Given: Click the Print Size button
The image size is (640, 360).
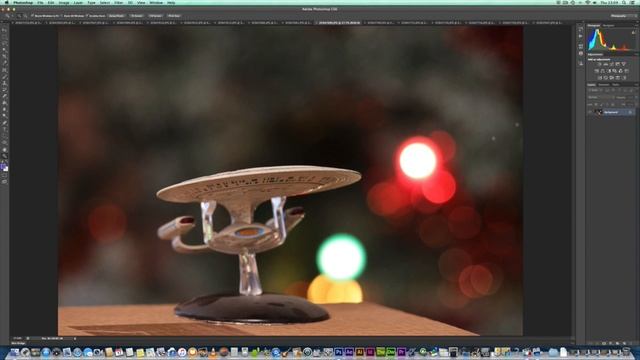Looking at the screenshot, I should coord(174,16).
